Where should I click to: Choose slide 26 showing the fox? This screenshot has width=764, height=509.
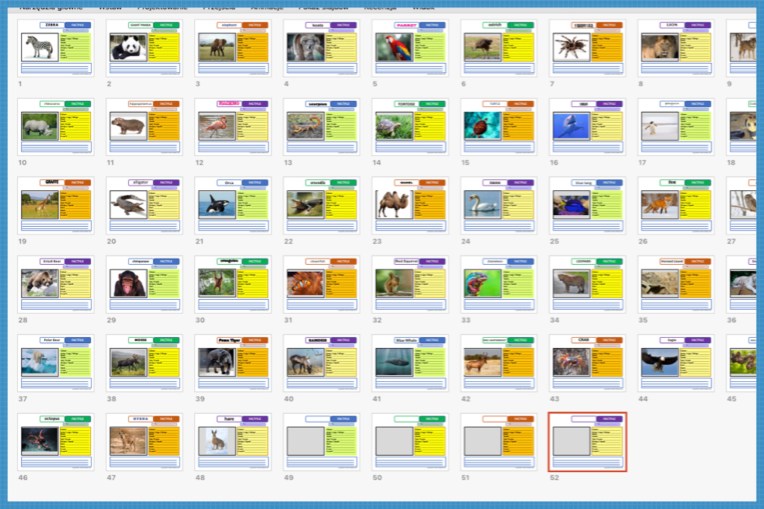click(676, 206)
